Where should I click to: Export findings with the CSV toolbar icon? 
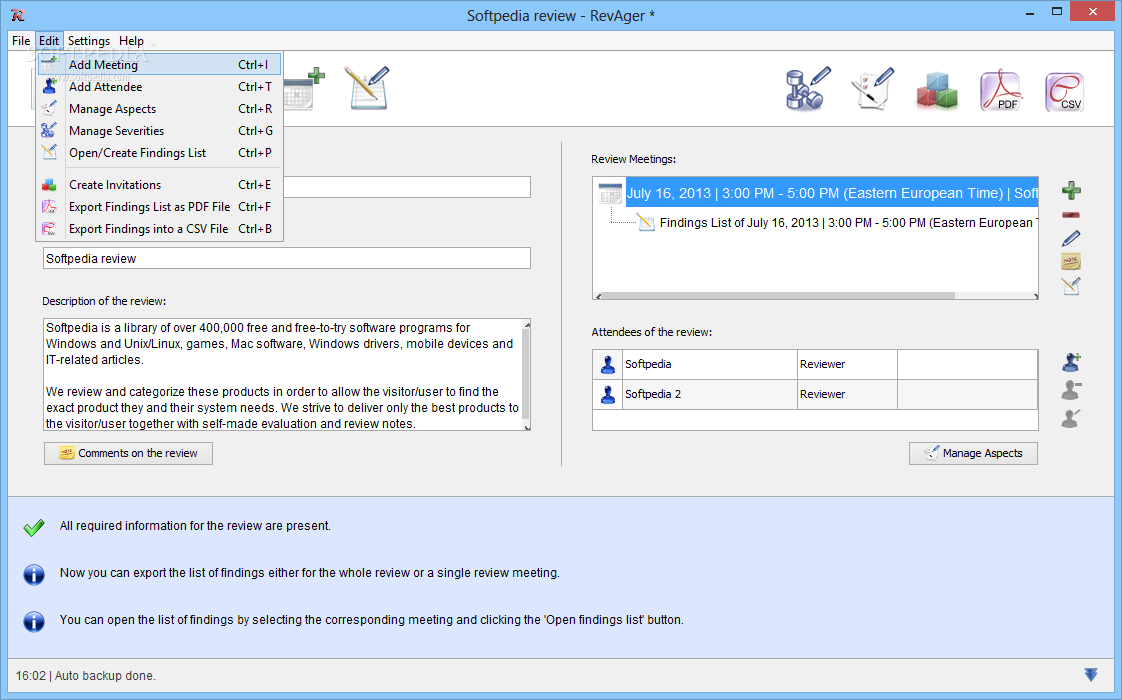point(1064,91)
